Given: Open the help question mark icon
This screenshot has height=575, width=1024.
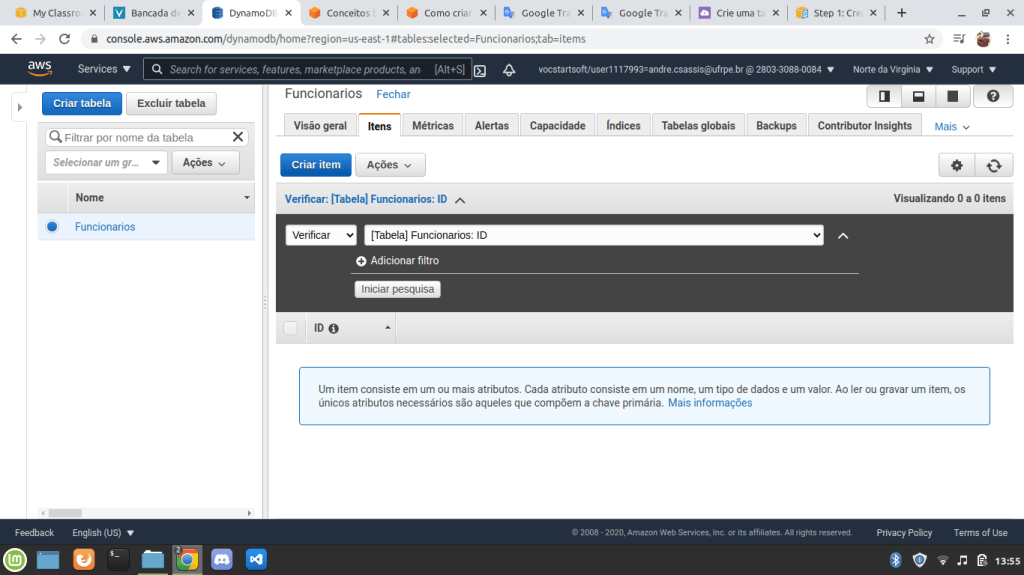Looking at the screenshot, I should pos(993,96).
